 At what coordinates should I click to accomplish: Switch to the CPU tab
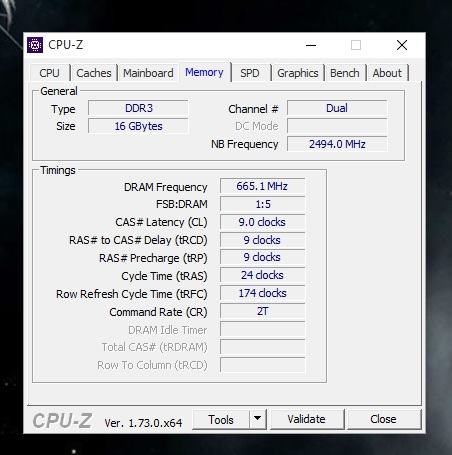(49, 73)
